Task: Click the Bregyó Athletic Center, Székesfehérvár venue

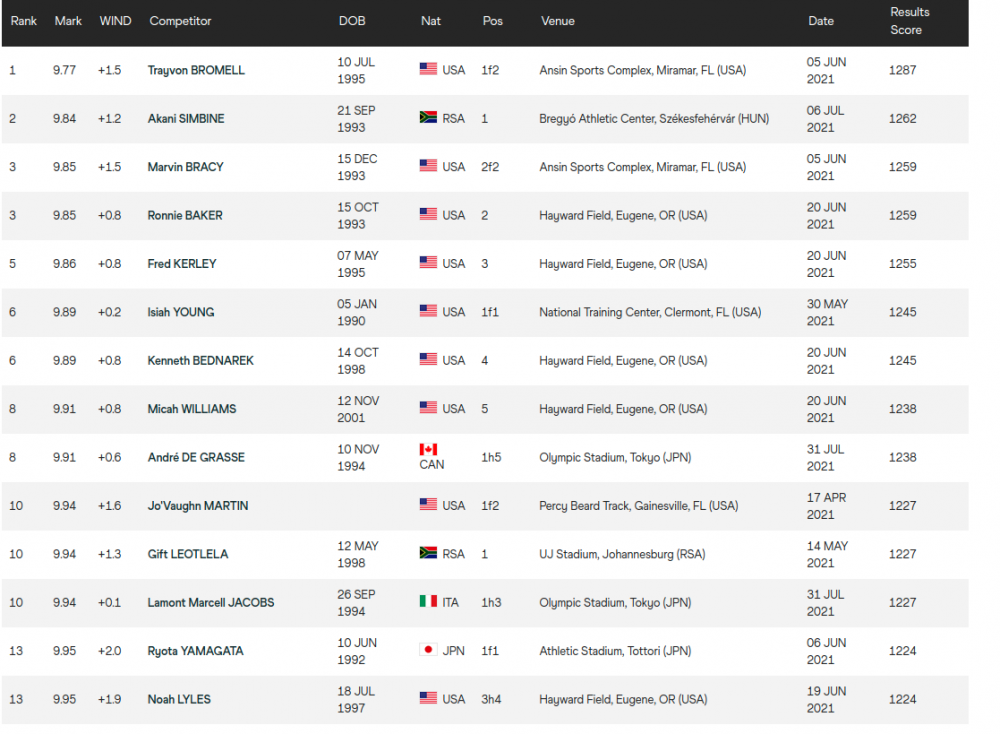Action: click(654, 119)
